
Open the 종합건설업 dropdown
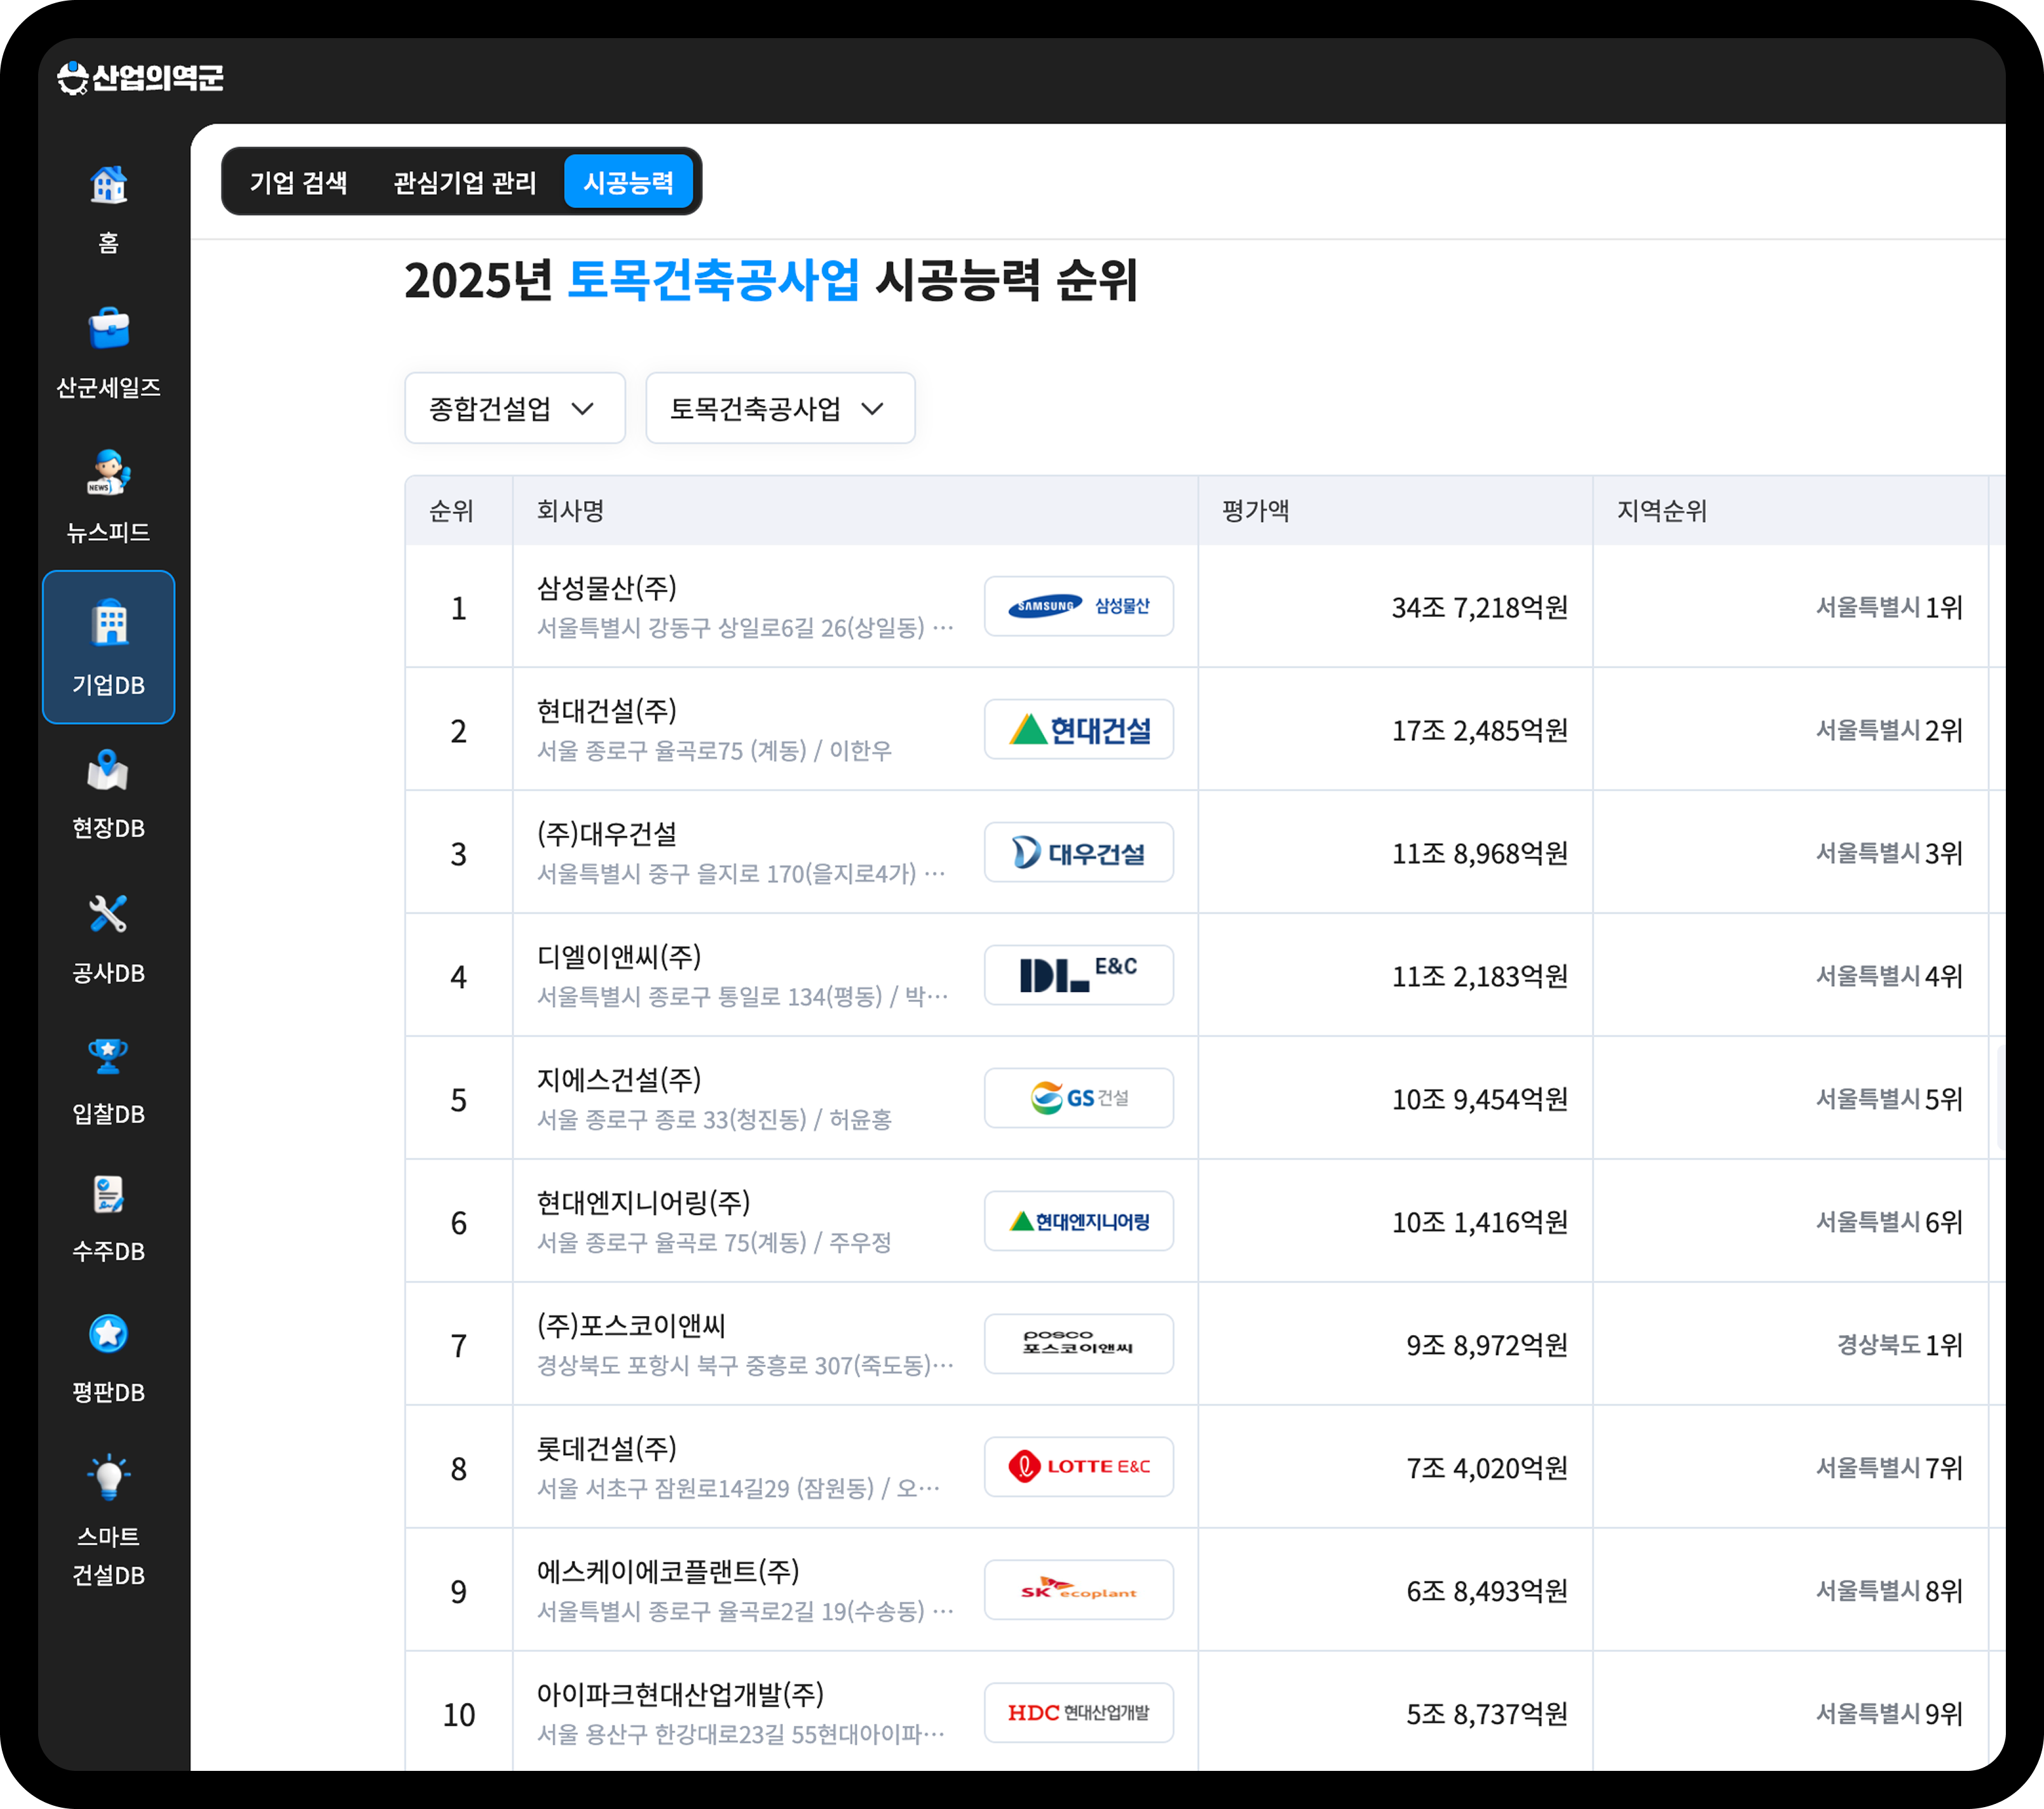tap(514, 408)
